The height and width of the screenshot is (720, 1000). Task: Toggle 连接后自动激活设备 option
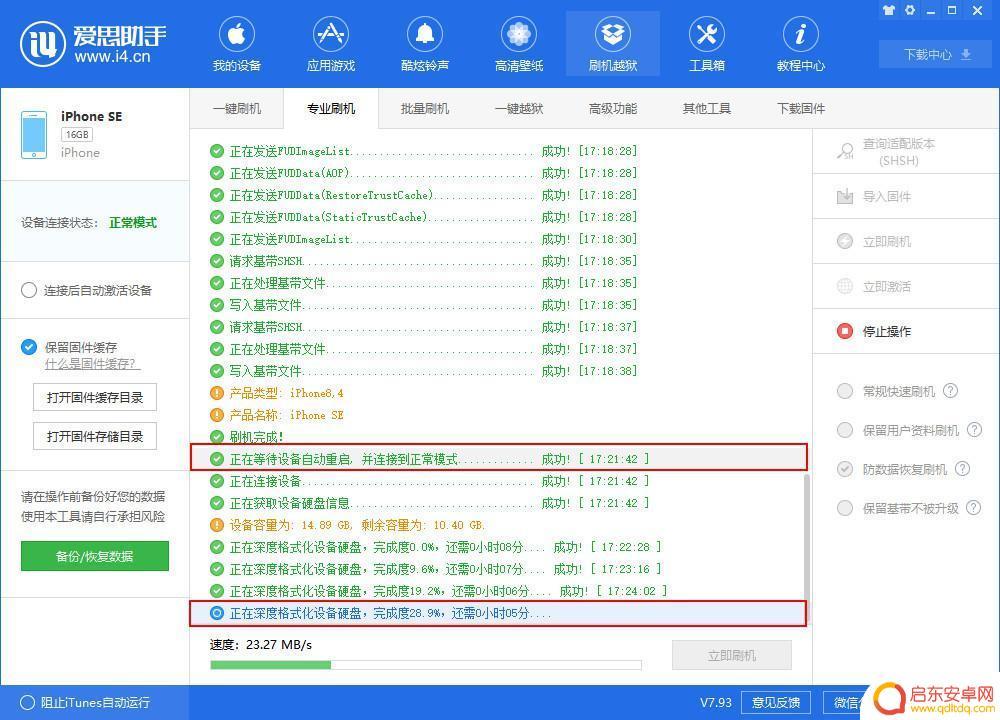tap(29, 290)
